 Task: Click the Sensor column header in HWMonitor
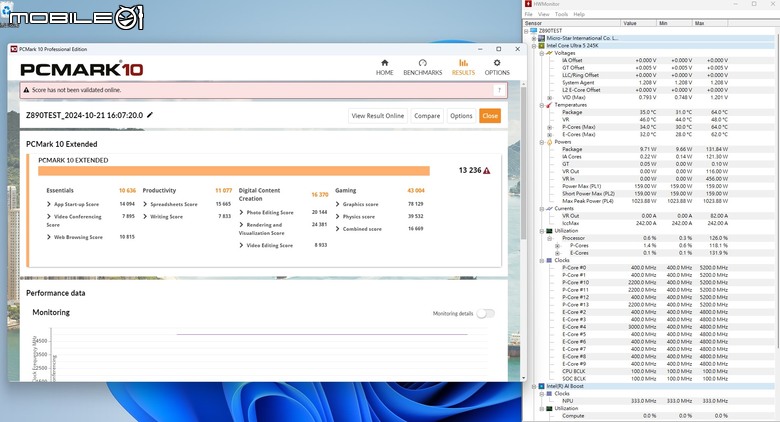[572, 23]
